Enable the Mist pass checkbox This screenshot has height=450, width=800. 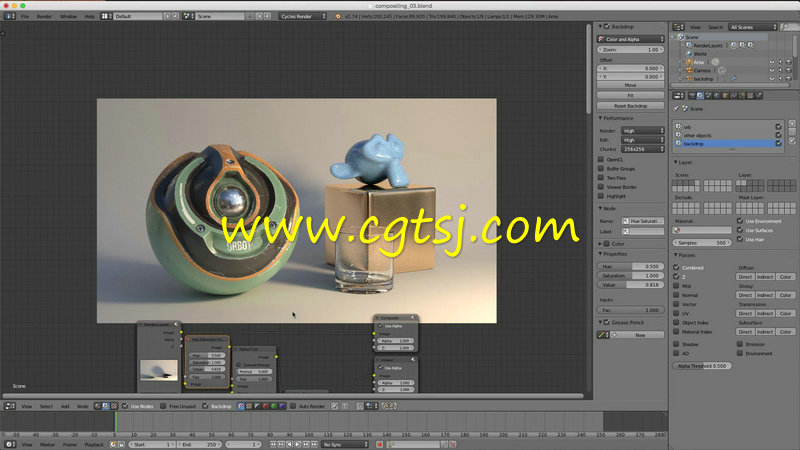tap(676, 286)
